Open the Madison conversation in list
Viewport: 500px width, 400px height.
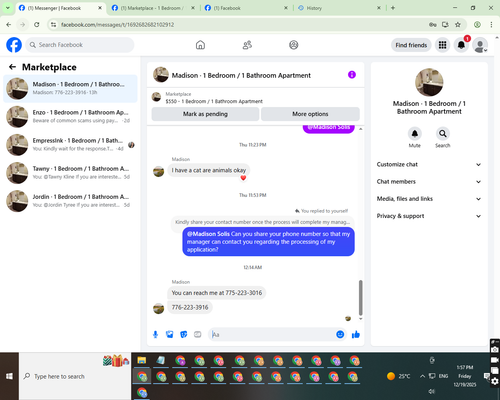coord(70,88)
